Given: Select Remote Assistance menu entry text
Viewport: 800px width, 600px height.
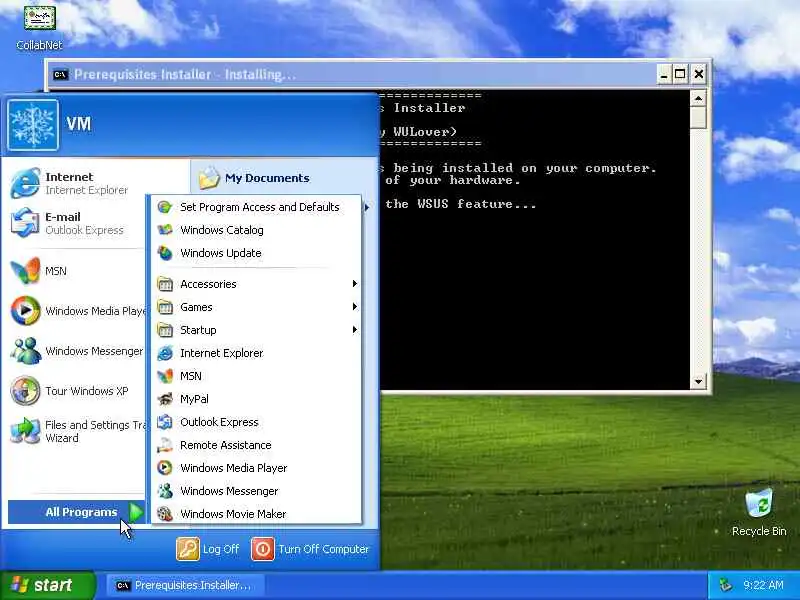Looking at the screenshot, I should pos(226,445).
